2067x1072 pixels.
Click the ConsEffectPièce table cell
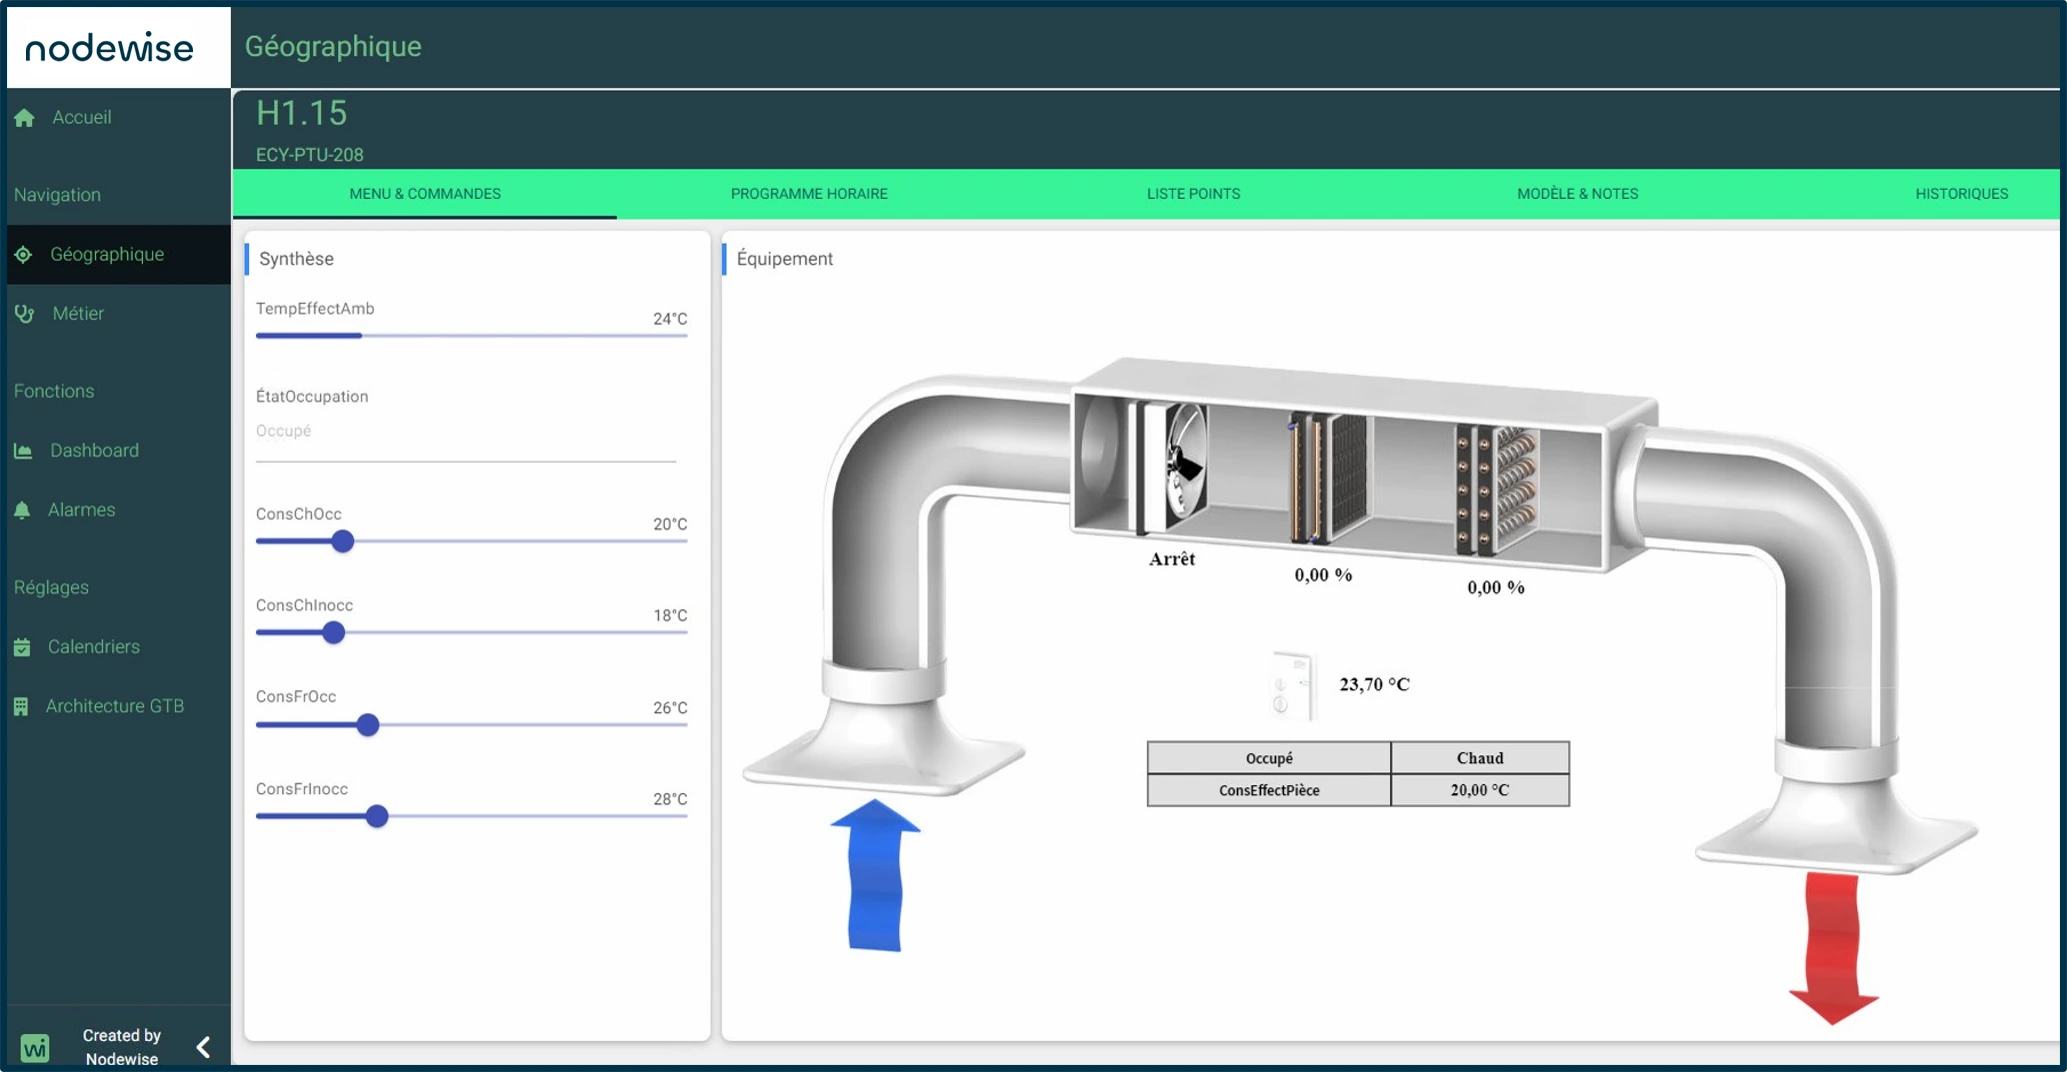(1268, 790)
